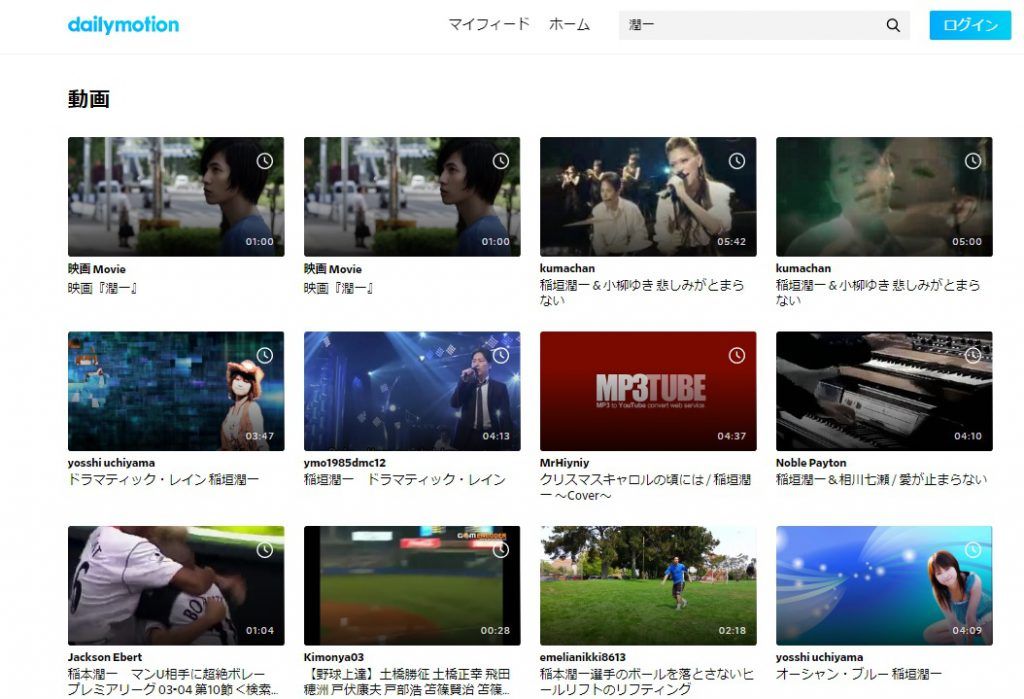1024x699 pixels.
Task: Click watch-later clock on 02:18 park video
Action: [737, 550]
